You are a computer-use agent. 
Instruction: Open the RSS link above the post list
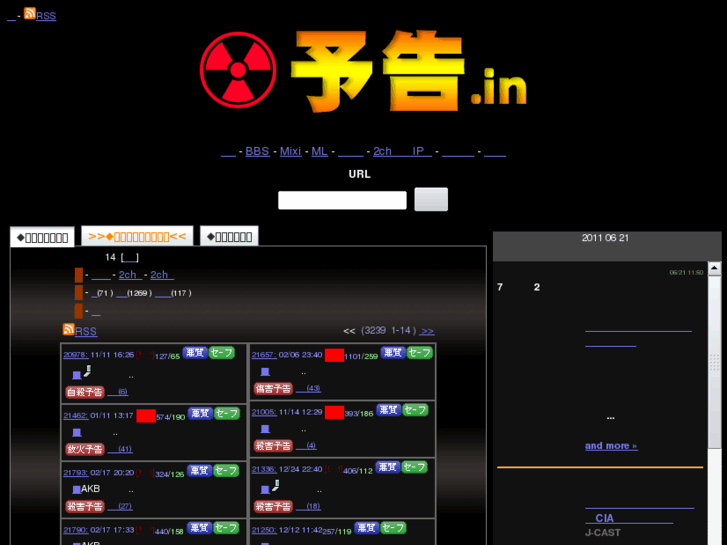point(86,332)
